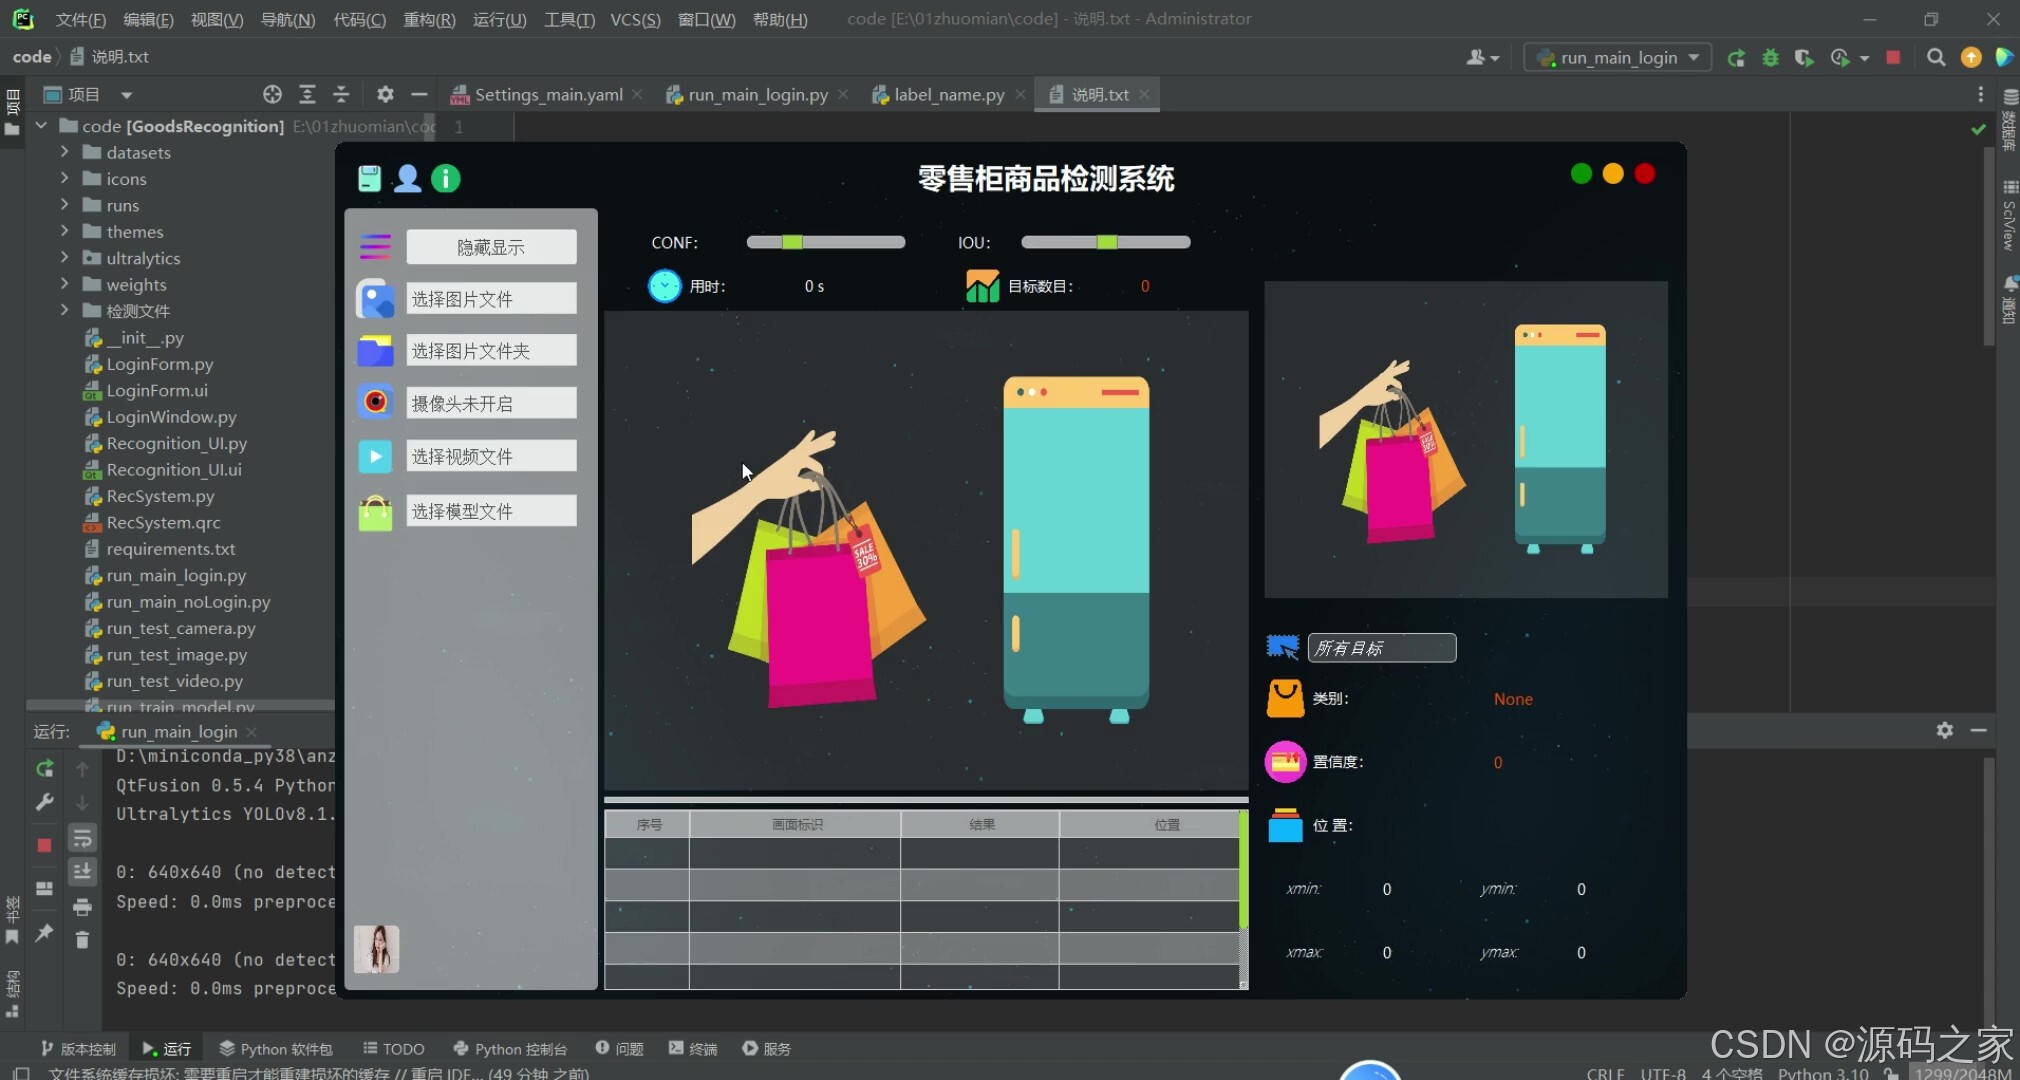The height and width of the screenshot is (1080, 2020).
Task: Click the save disk icon in app header
Action: point(369,179)
